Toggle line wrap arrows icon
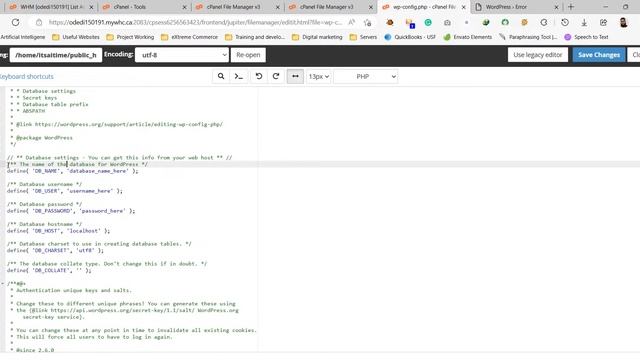640x360 pixels. click(x=295, y=76)
